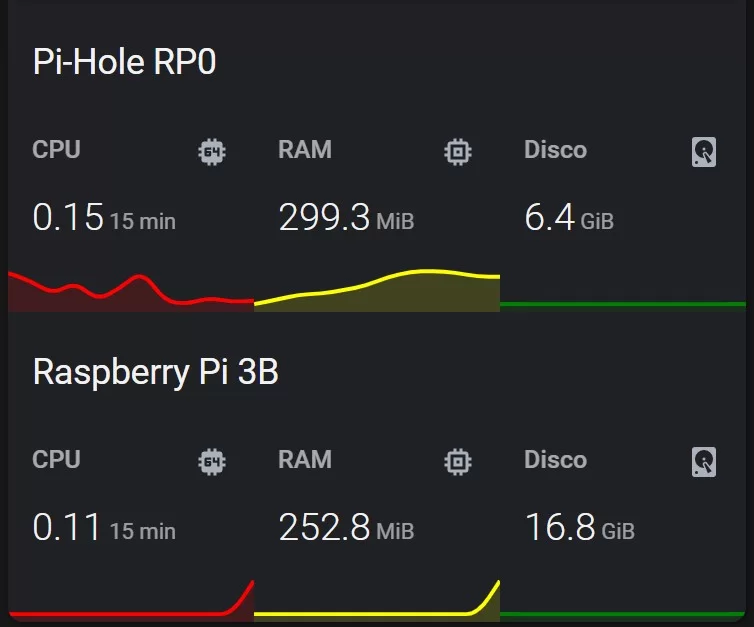The width and height of the screenshot is (754, 627).
Task: Click the Disco label under Raspberry Pi 3B
Action: tap(555, 460)
